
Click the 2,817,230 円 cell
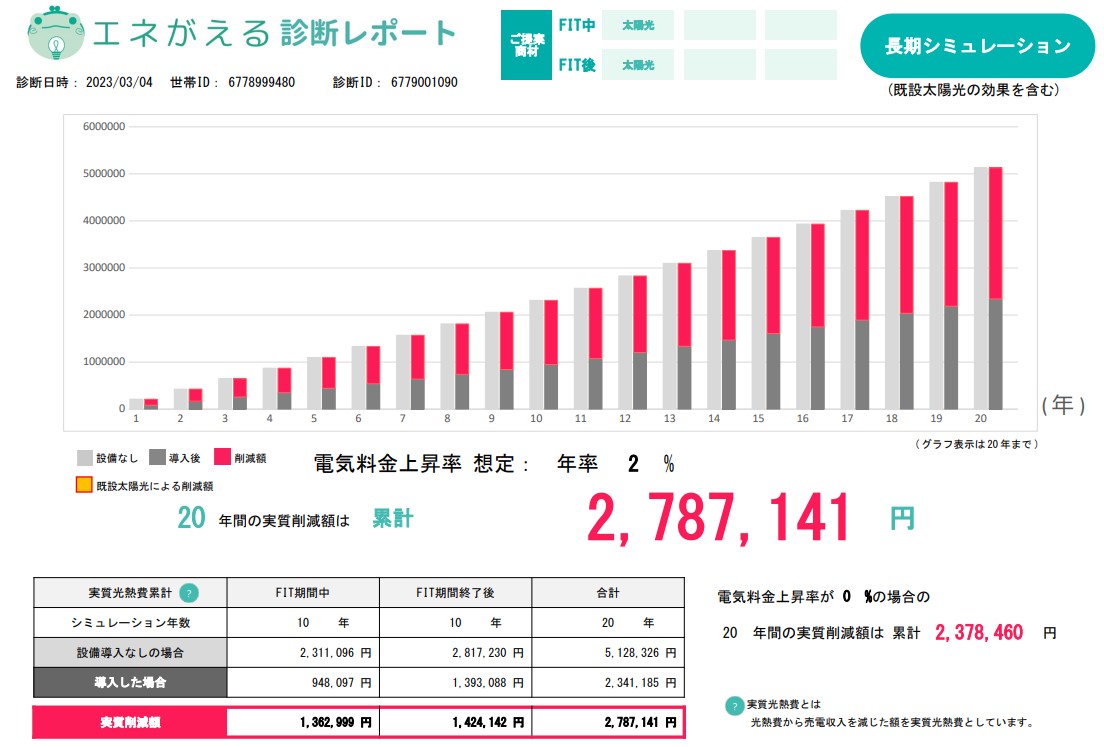[456, 653]
